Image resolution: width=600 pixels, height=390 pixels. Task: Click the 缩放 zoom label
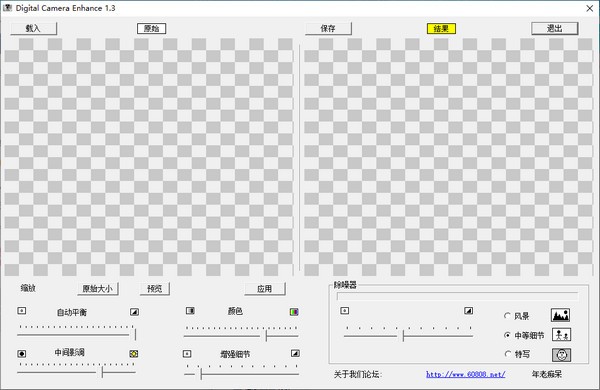(28, 288)
